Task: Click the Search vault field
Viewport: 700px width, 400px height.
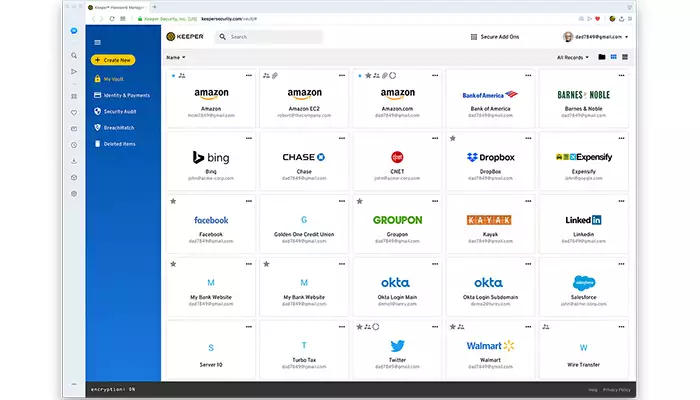Action: [269, 37]
